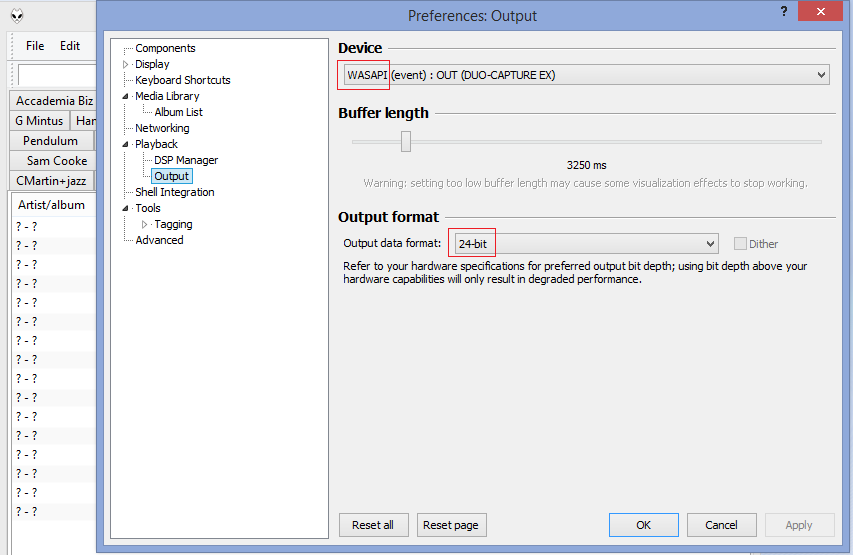This screenshot has width=853, height=555.
Task: Enable the Dither checkbox
Action: coord(740,244)
